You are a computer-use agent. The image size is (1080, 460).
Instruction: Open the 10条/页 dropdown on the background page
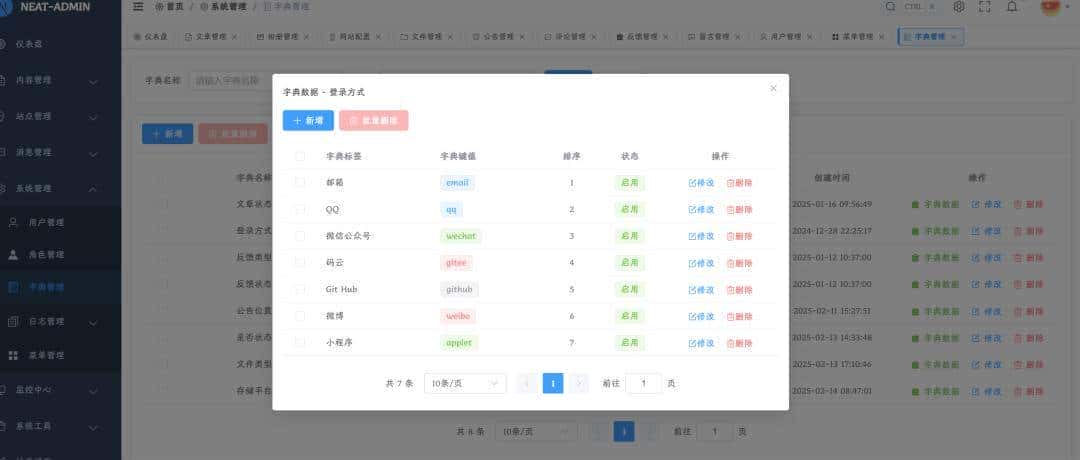click(x=536, y=432)
